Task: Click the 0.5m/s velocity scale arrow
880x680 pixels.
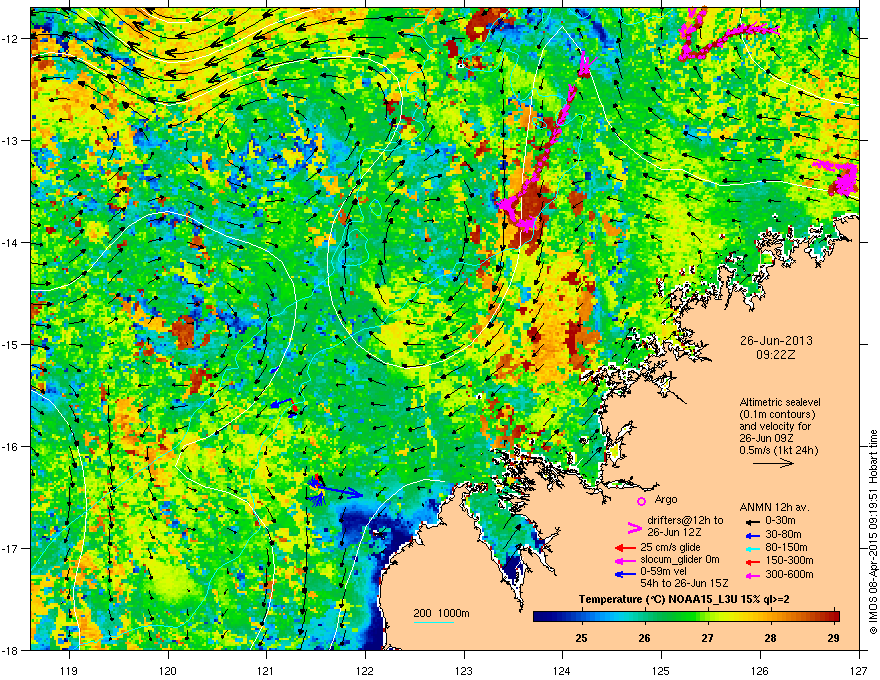Action: click(773, 463)
